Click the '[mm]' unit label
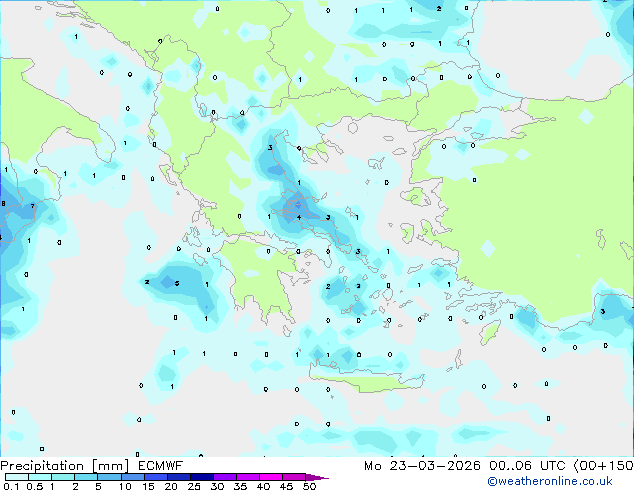Screen dimensions: 634x490 point(110,466)
